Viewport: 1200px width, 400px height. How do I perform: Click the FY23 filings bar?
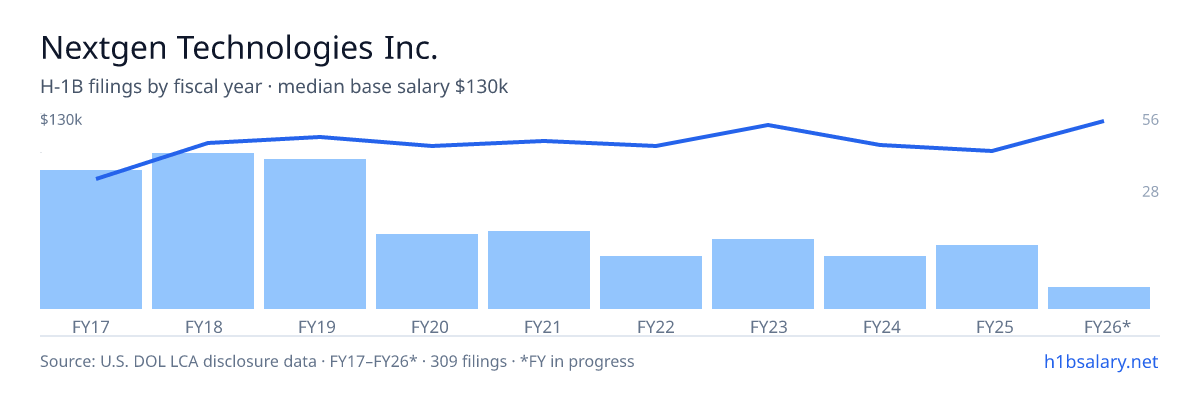[763, 274]
